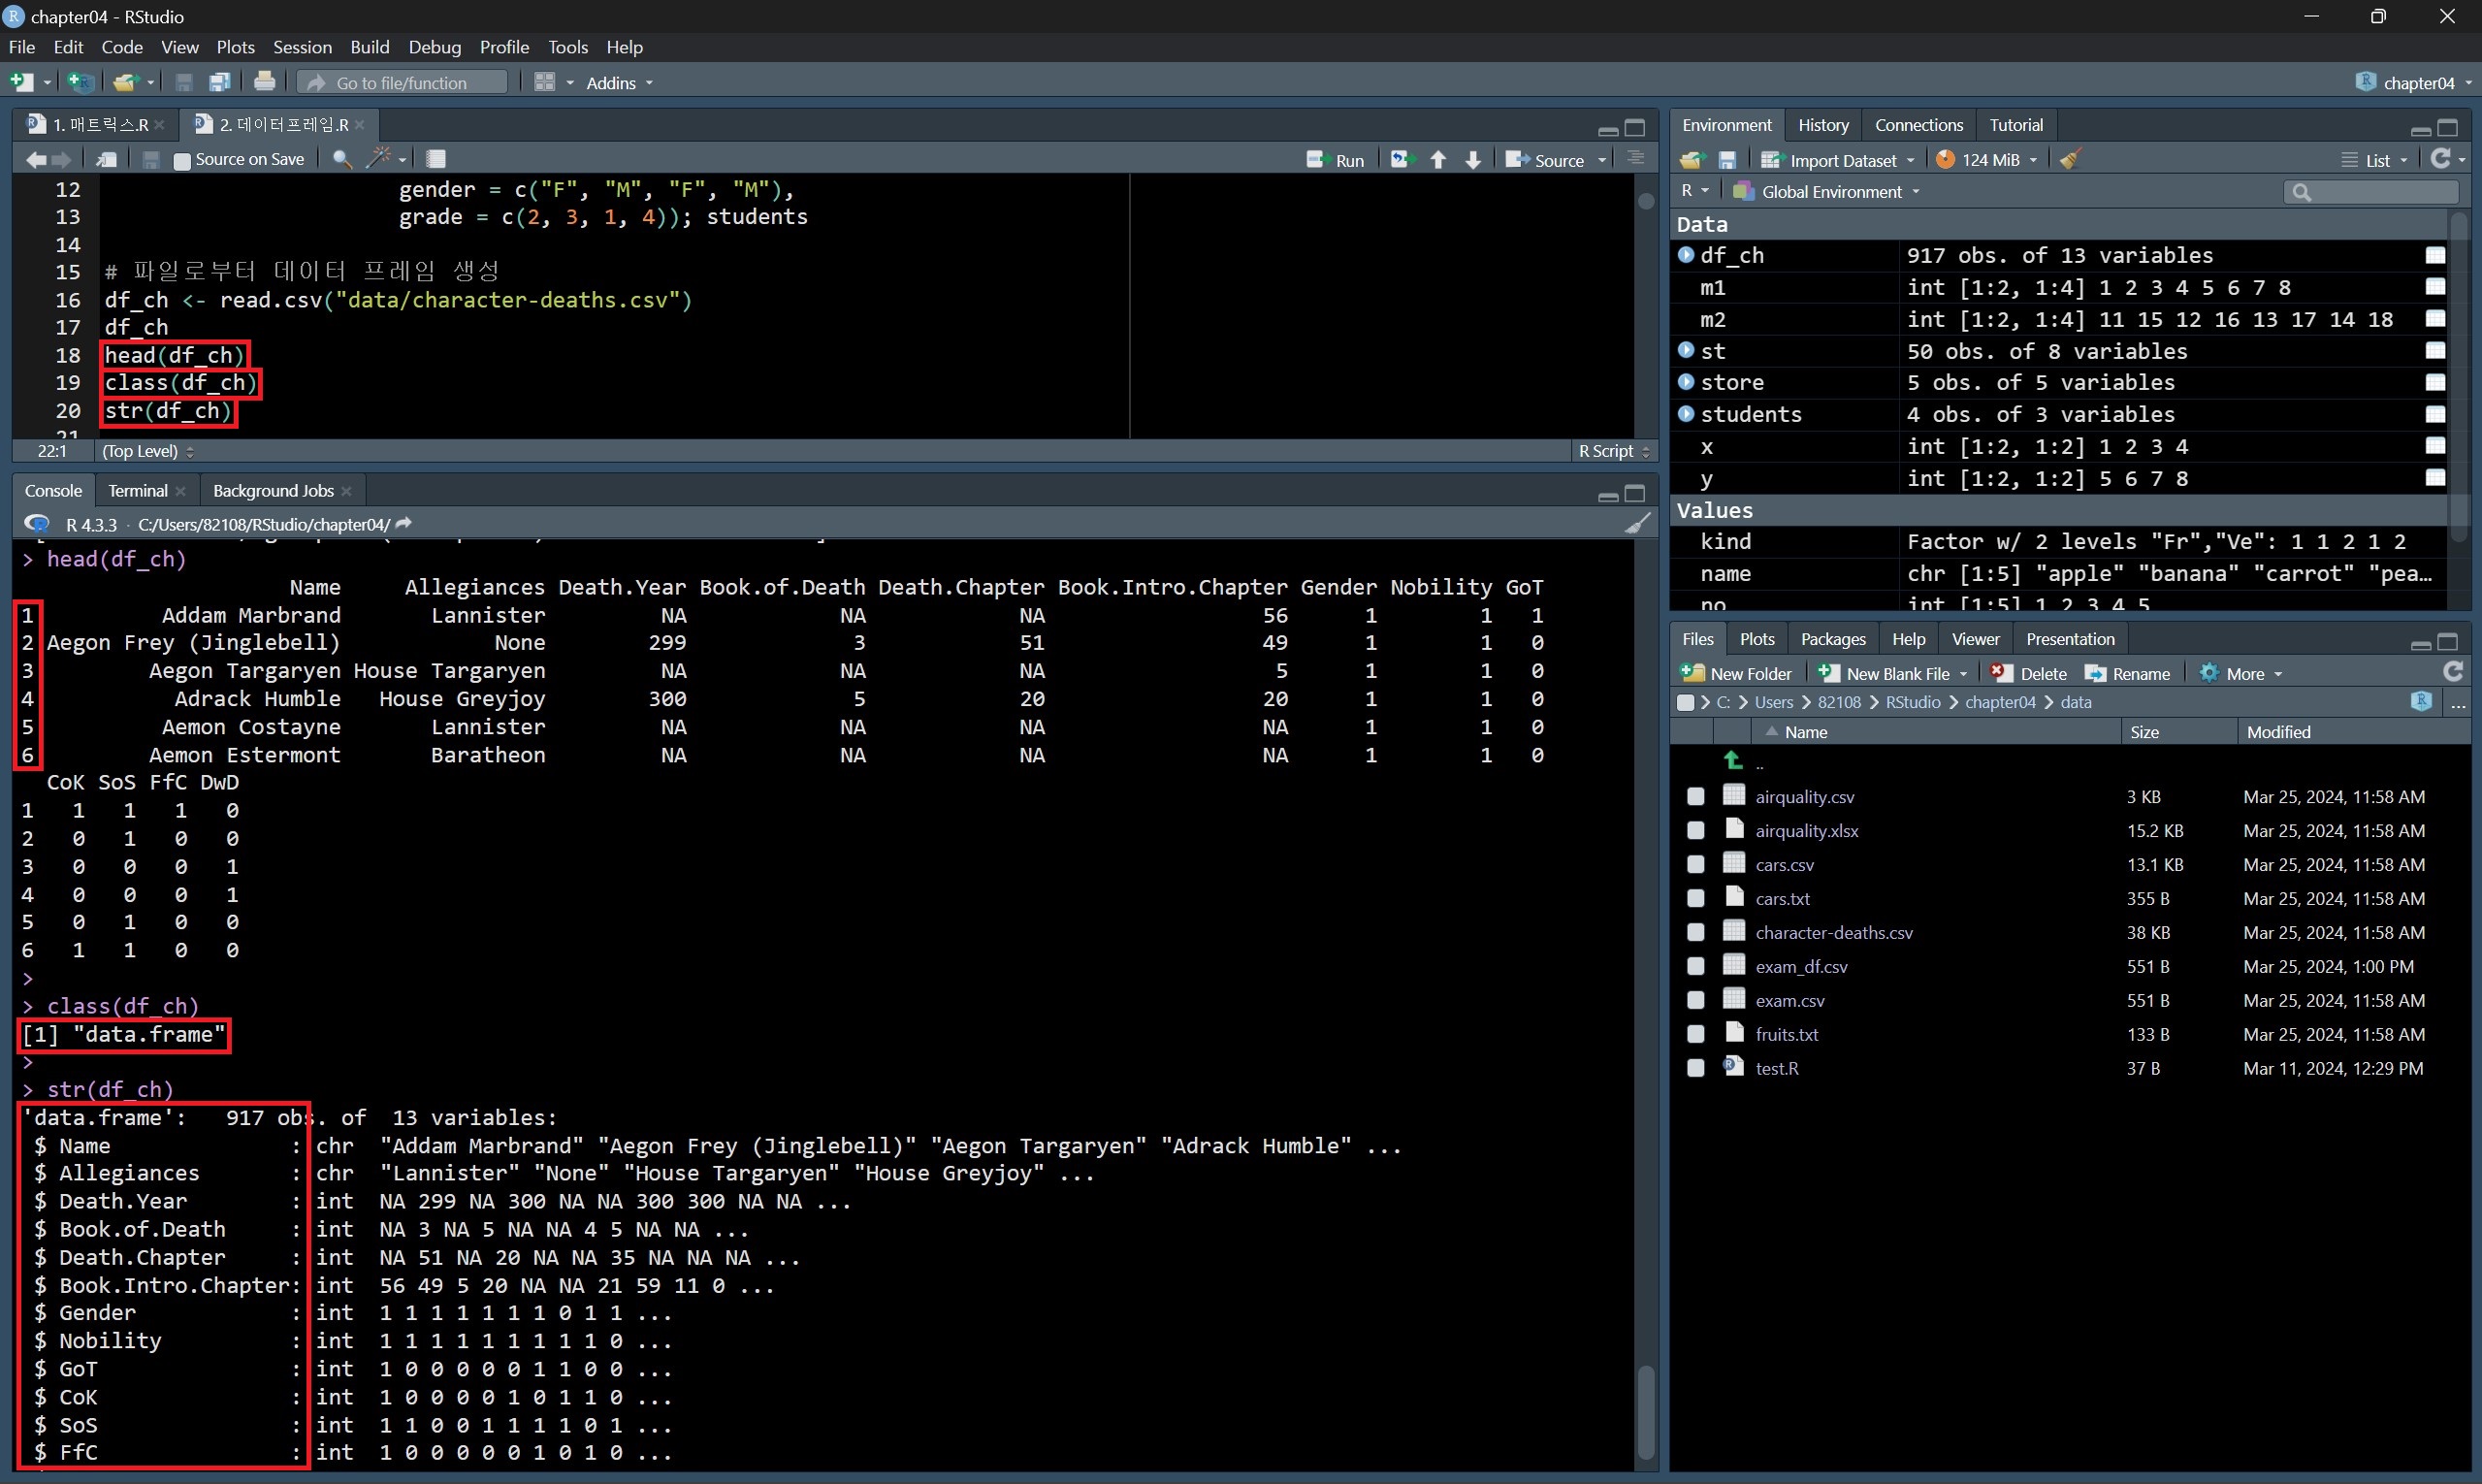Clear environment objects with the broom
This screenshot has width=2482, height=1484.
pos(2070,160)
